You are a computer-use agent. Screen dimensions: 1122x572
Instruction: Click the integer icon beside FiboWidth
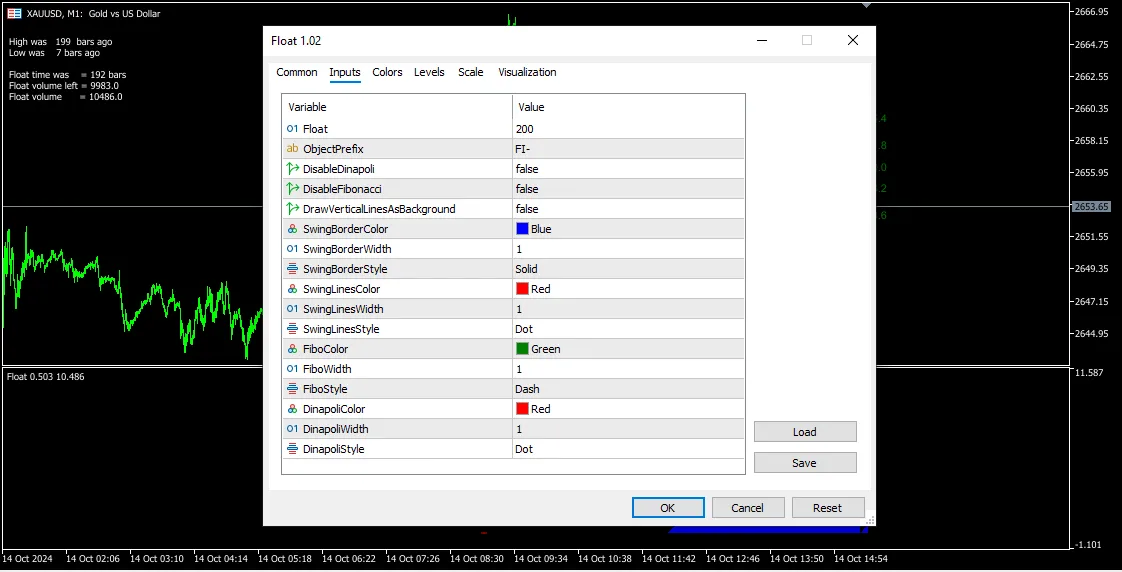pos(292,369)
